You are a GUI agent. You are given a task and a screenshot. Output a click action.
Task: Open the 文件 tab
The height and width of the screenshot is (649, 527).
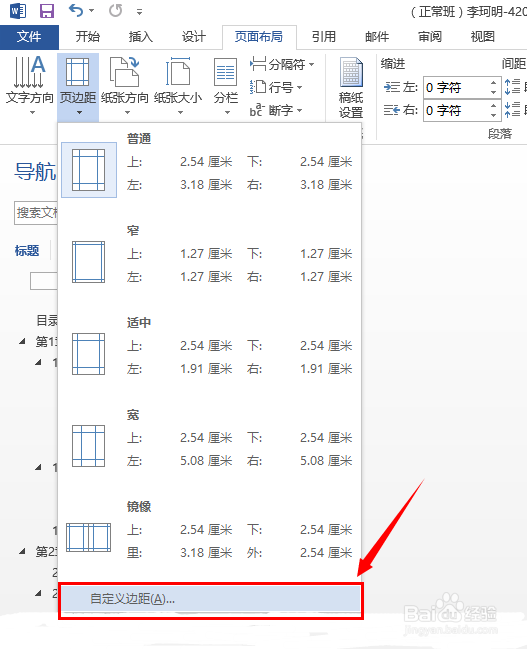tap(29, 37)
